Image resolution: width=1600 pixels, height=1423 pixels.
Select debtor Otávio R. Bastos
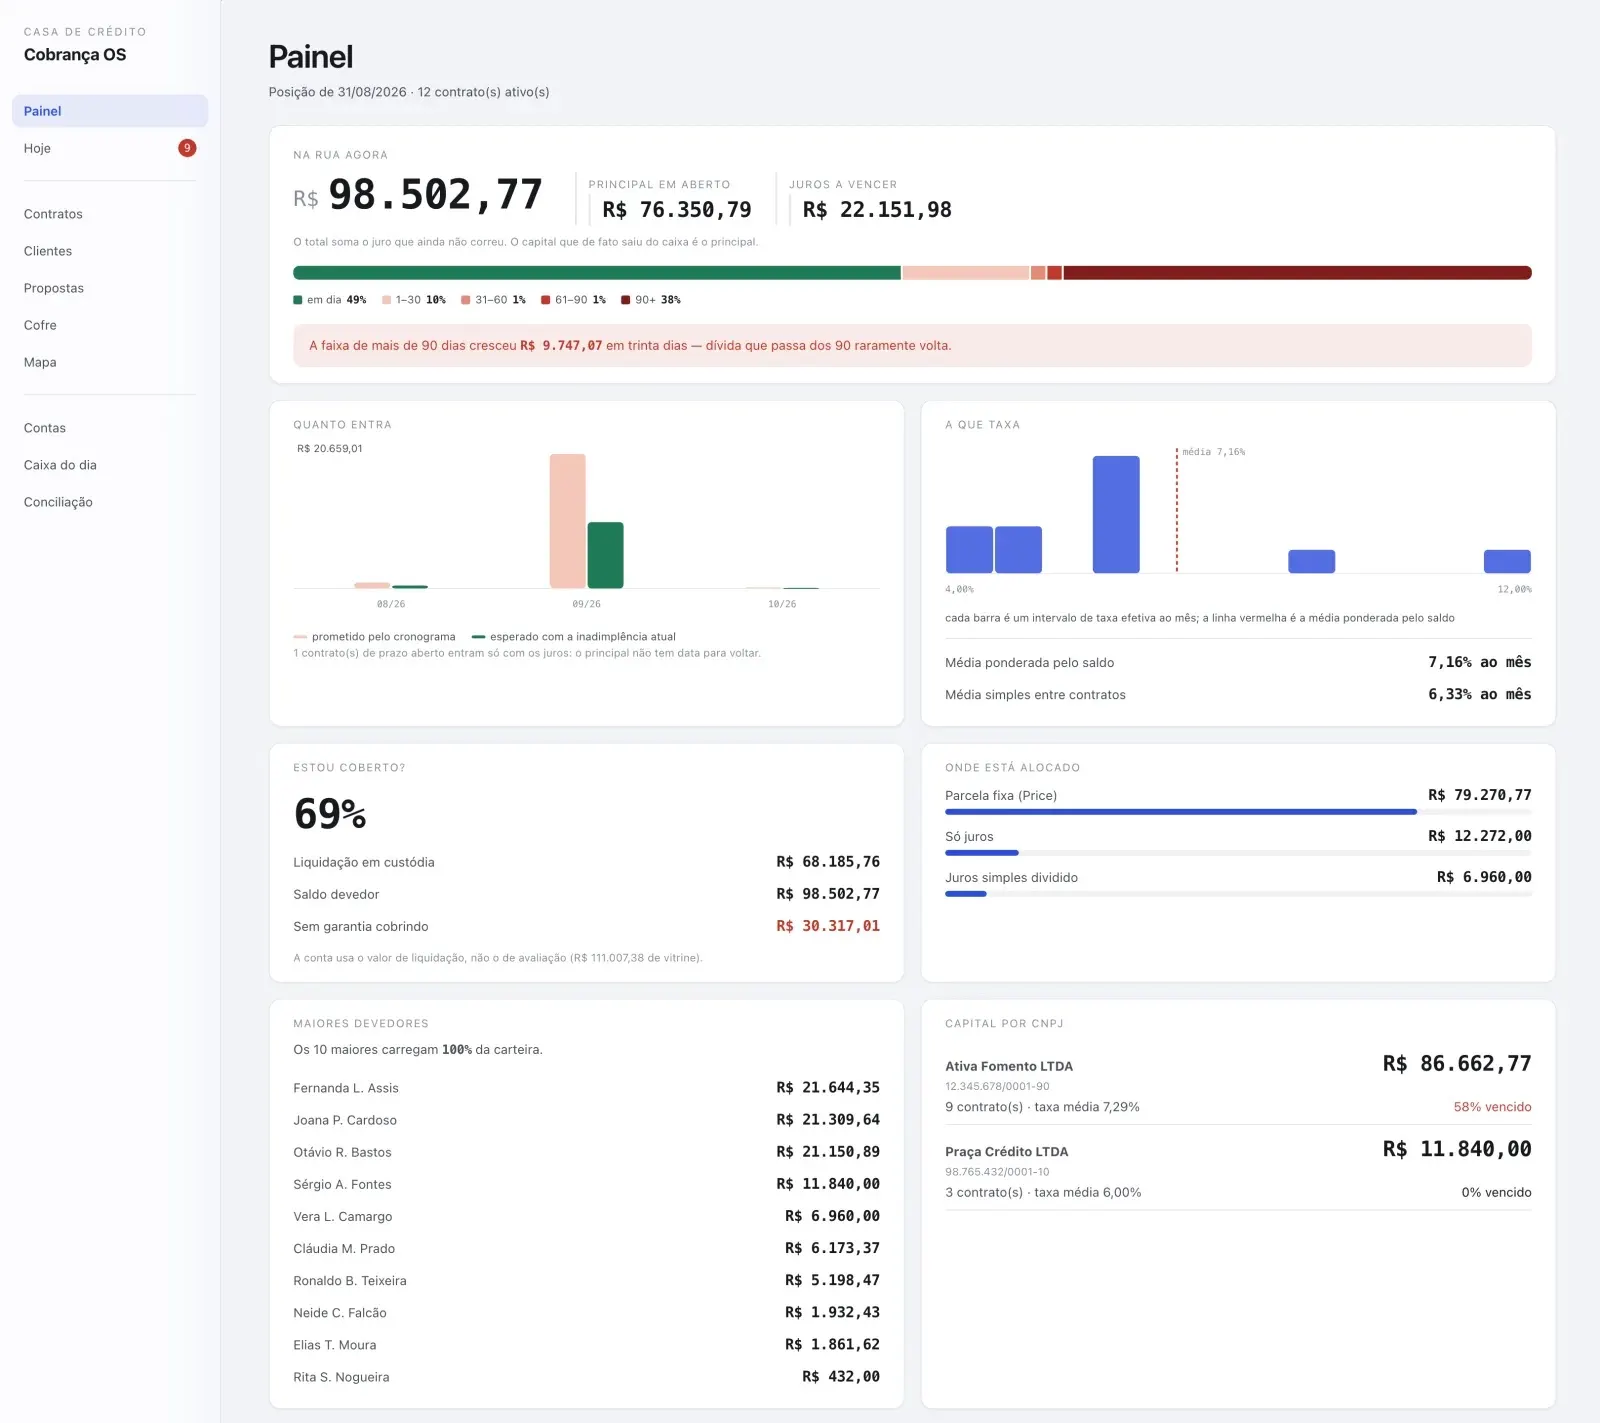(586, 1152)
